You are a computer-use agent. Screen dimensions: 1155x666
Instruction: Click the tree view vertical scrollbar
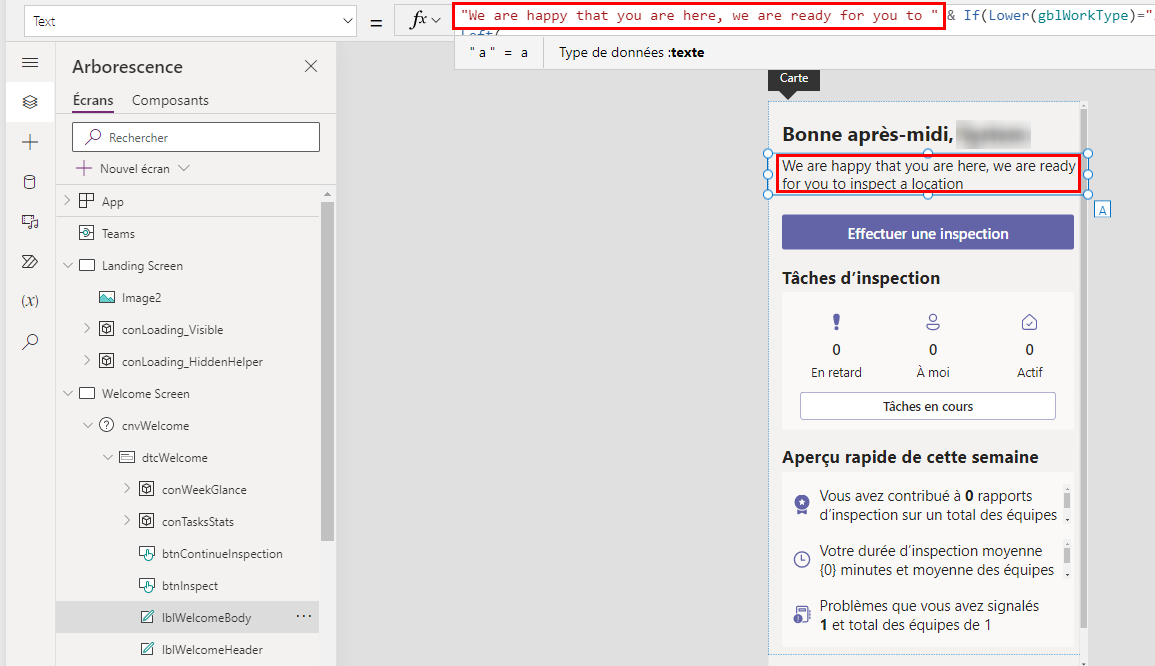pos(328,371)
